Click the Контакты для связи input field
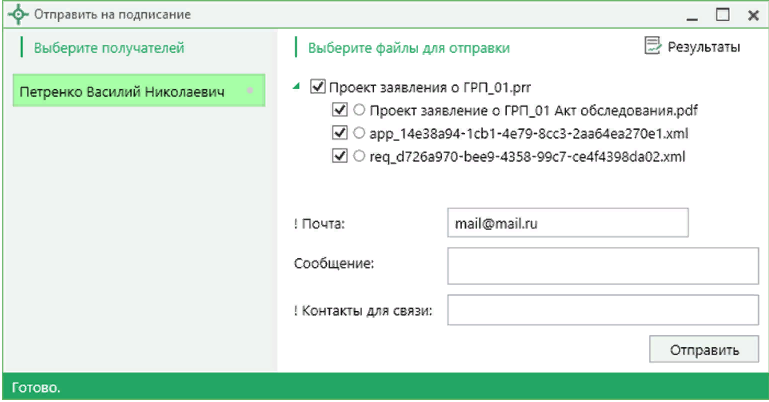 [x=603, y=311]
